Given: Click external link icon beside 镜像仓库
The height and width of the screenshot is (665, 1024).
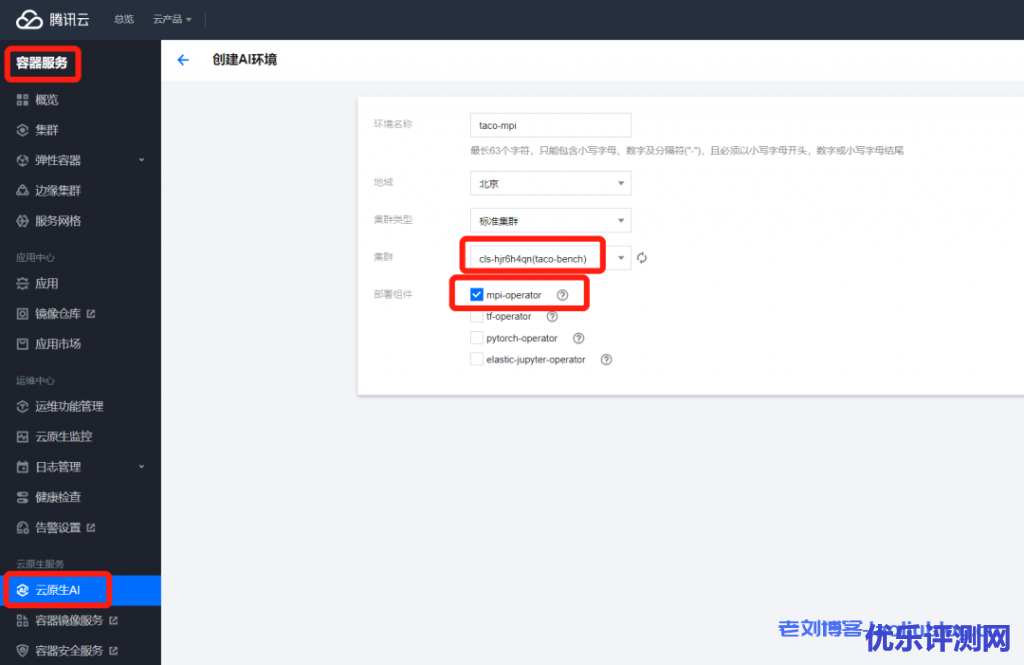Looking at the screenshot, I should tap(91, 314).
